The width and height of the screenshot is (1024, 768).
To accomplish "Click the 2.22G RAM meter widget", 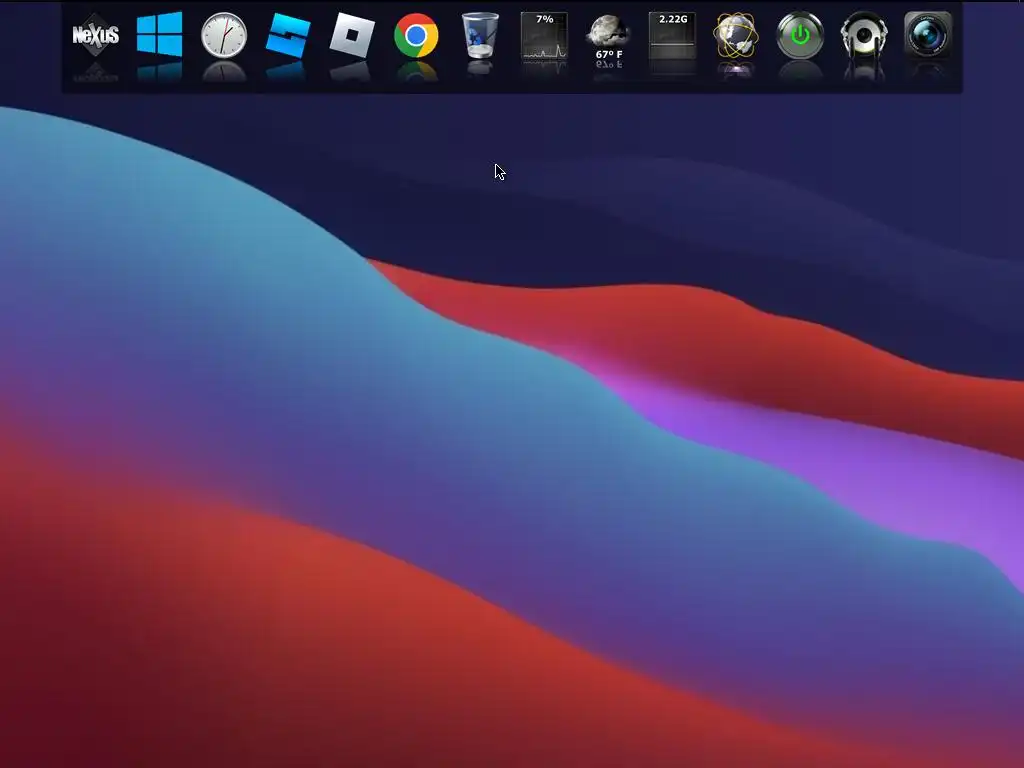I will coord(672,35).
